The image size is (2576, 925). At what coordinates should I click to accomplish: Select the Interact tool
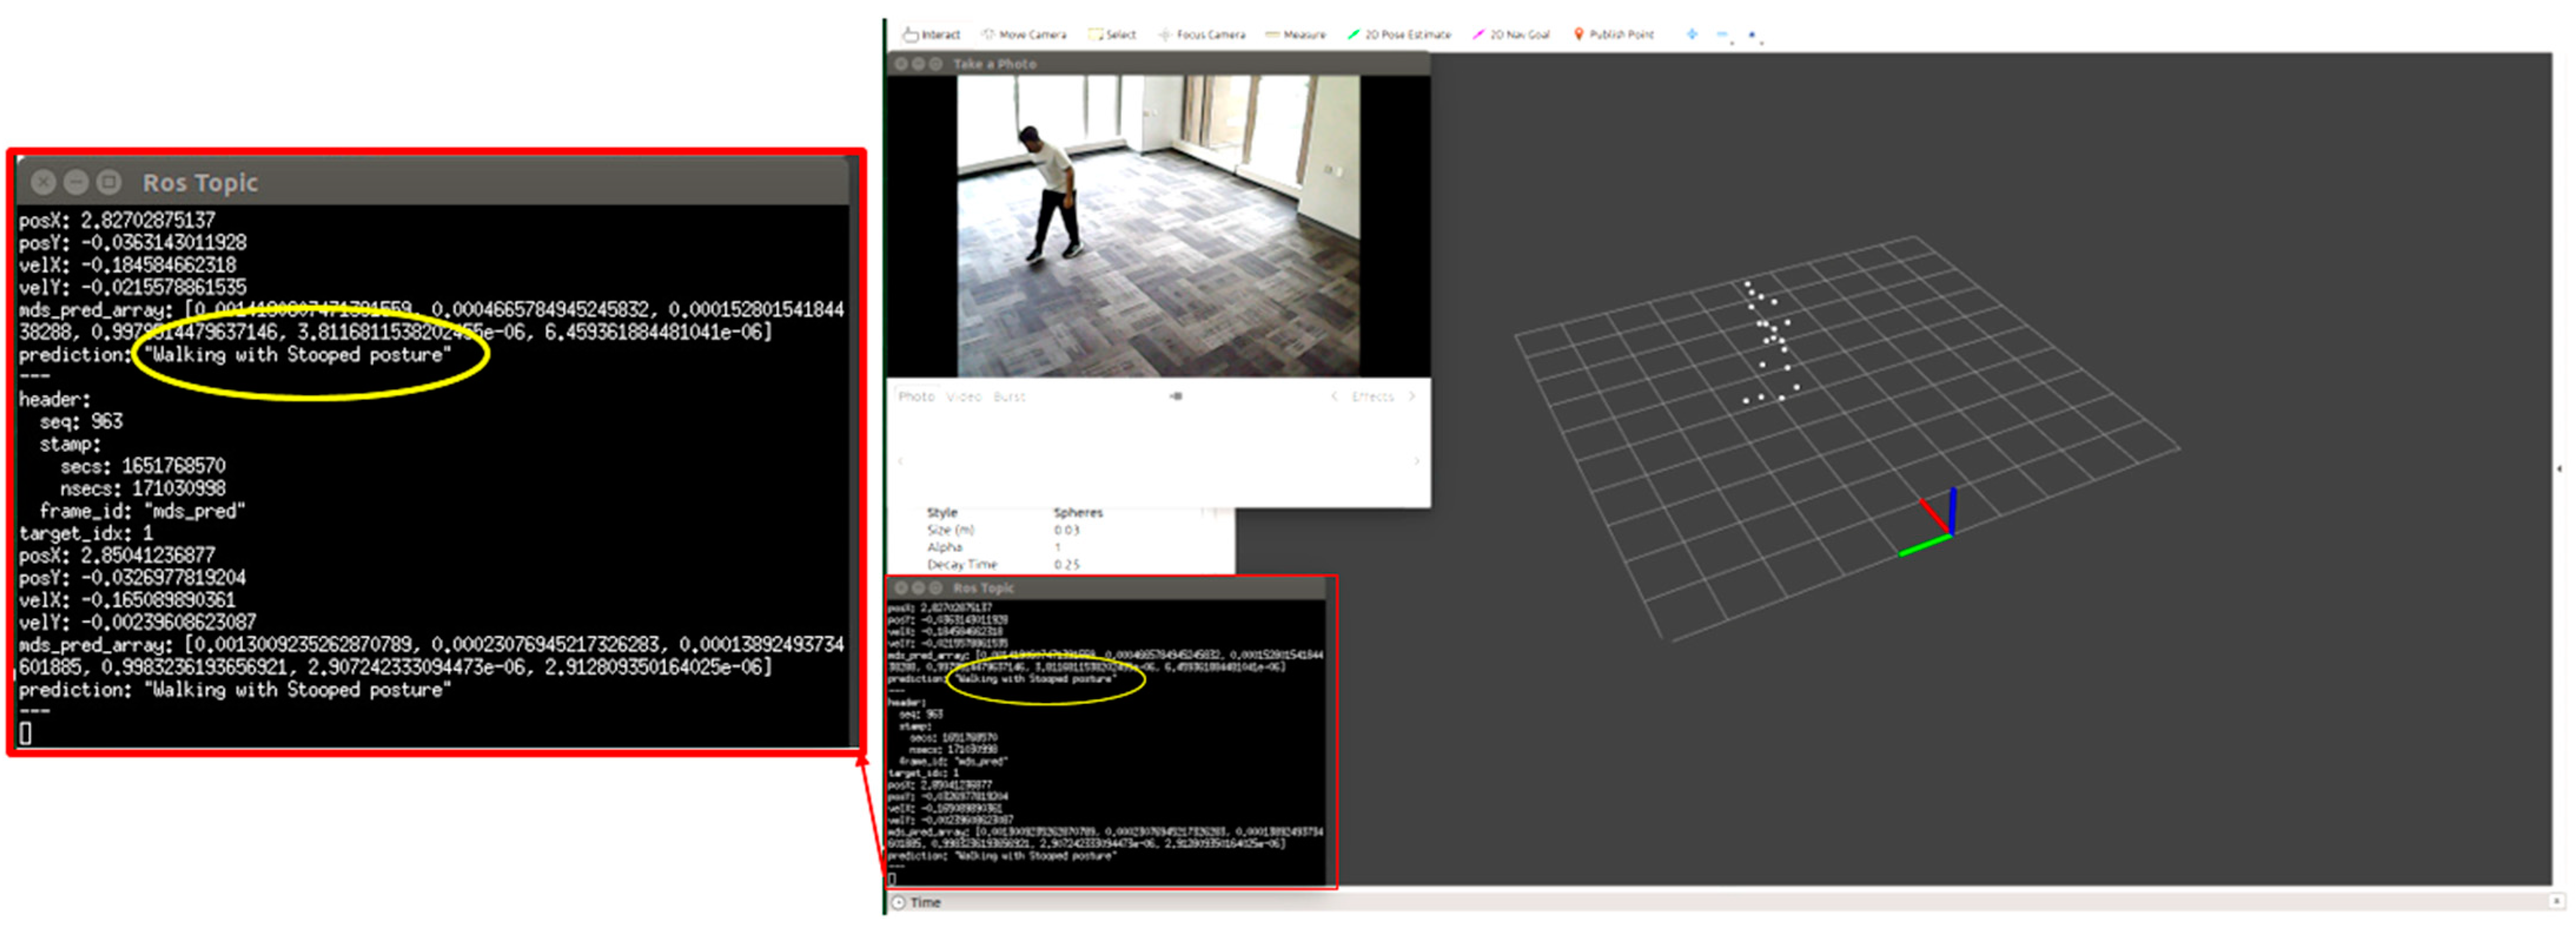tap(931, 34)
